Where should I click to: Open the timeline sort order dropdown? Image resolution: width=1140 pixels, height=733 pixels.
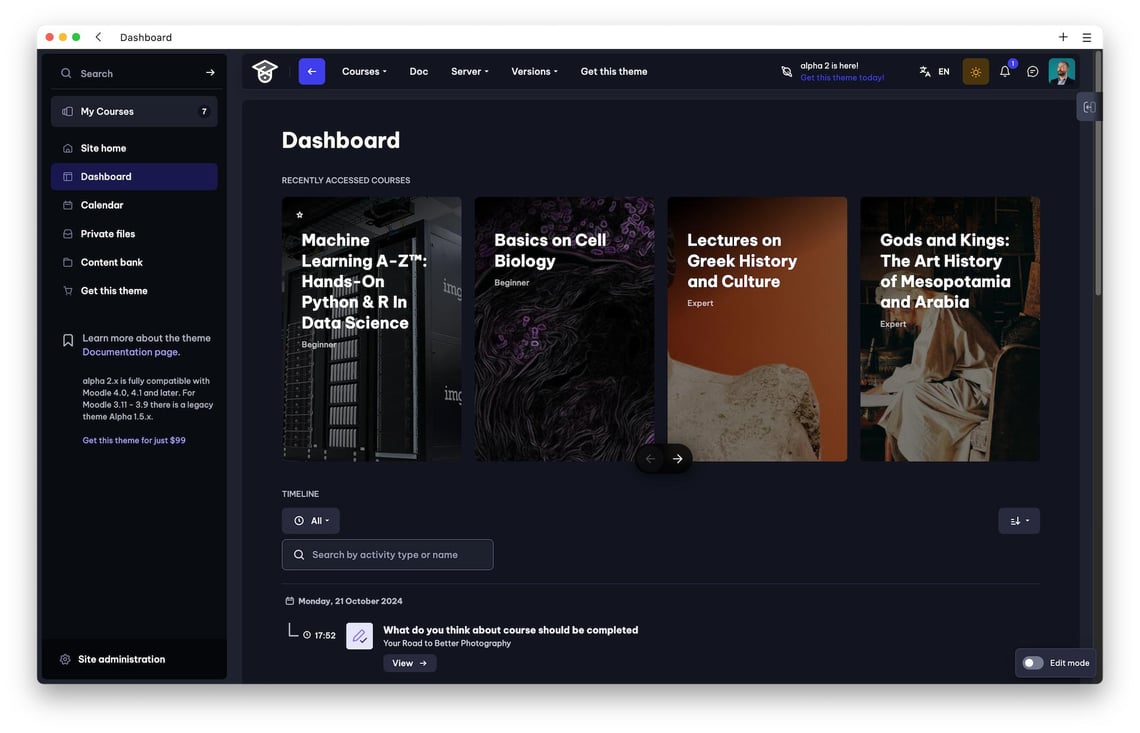click(1019, 521)
